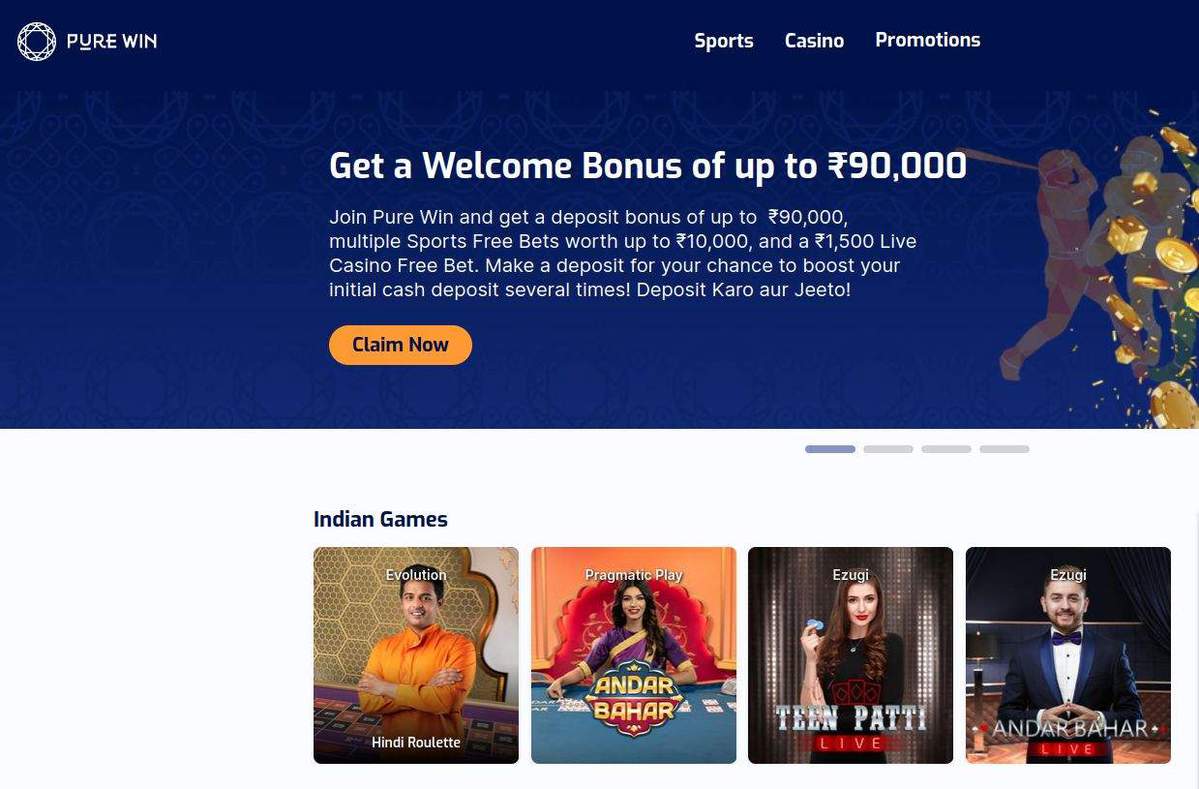
Task: Open the Casino menu item
Action: click(814, 41)
